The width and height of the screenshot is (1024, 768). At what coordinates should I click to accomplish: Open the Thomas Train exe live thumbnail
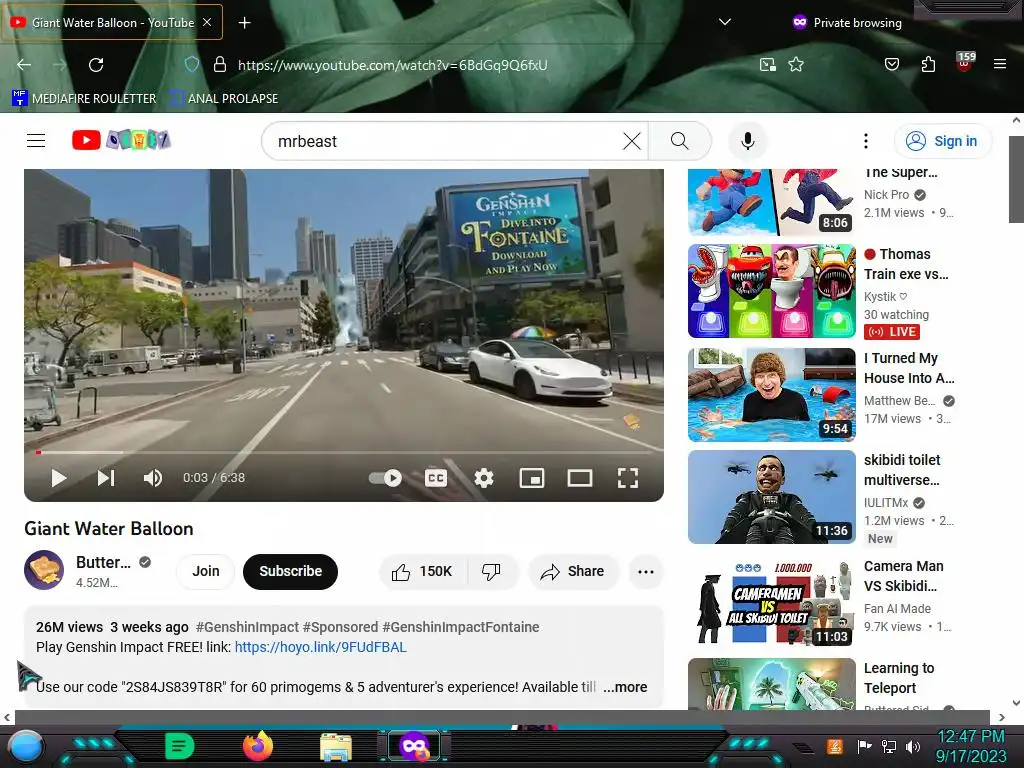point(771,291)
